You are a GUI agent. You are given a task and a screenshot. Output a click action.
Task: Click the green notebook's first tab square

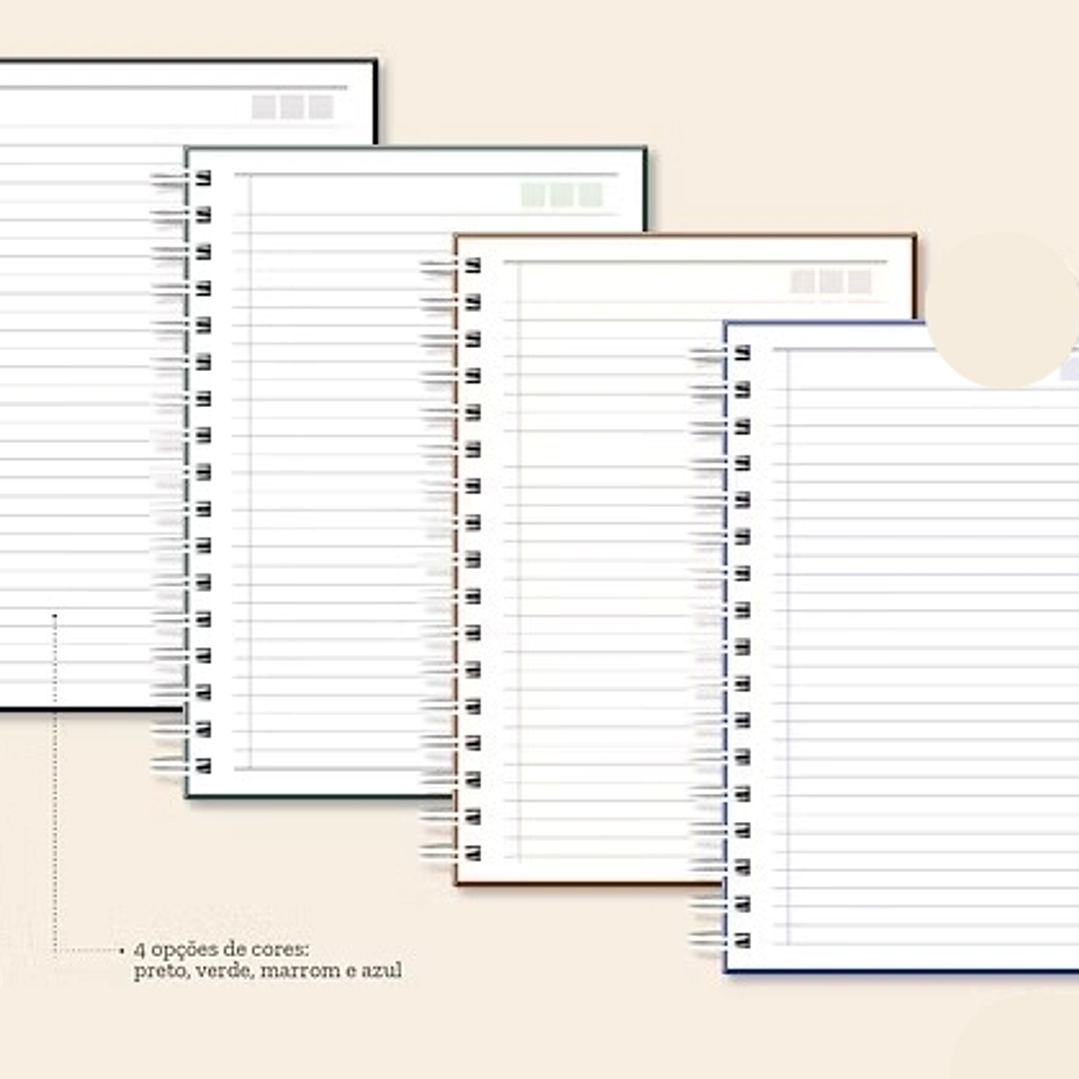click(532, 196)
